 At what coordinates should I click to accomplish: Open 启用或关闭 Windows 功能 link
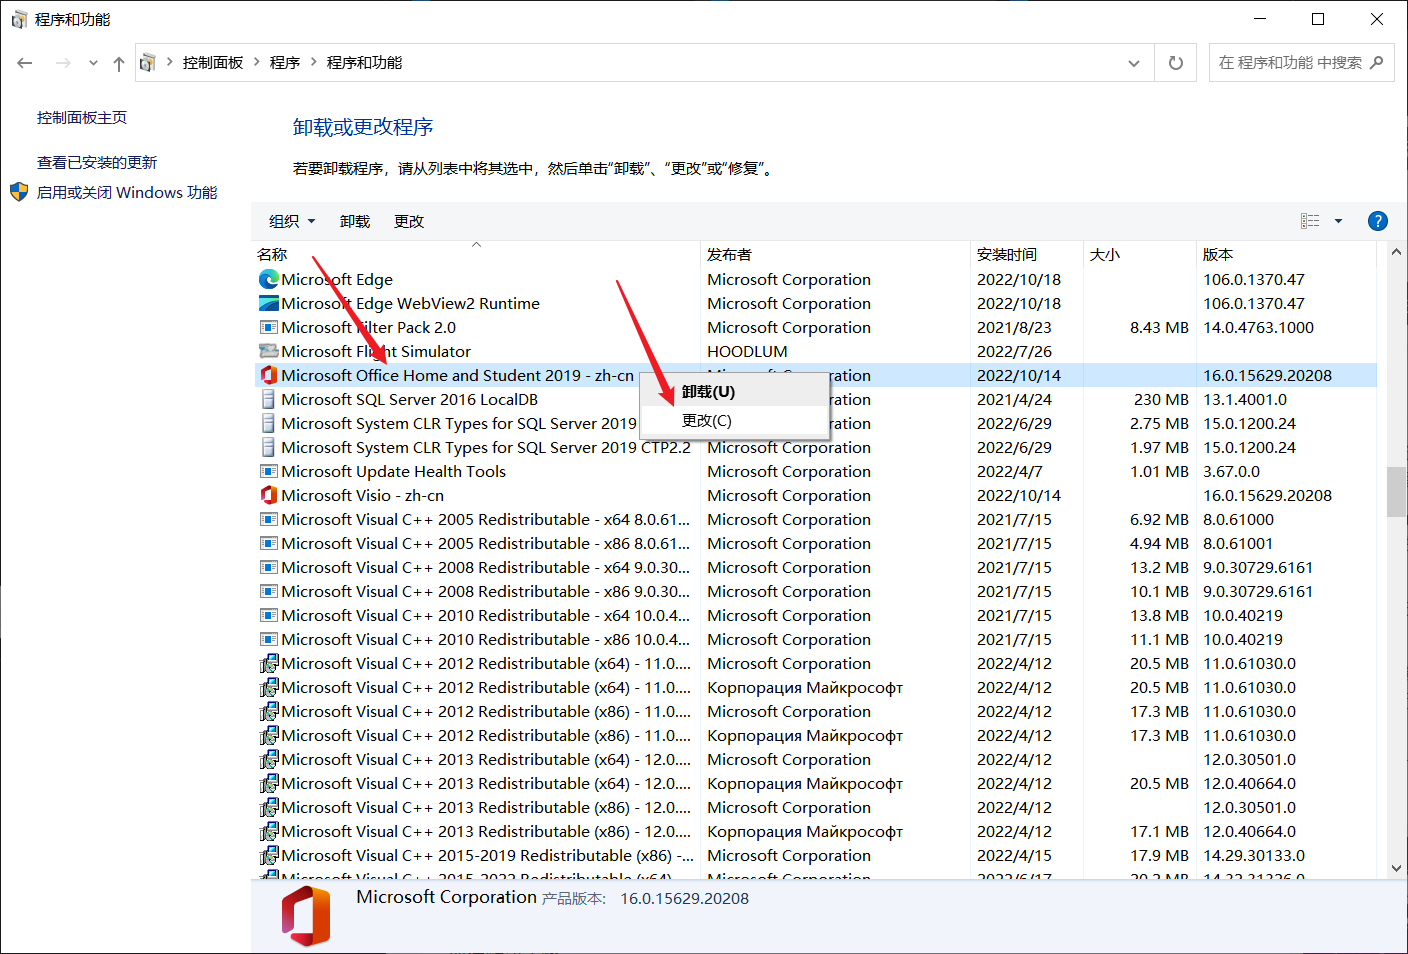[x=127, y=192]
